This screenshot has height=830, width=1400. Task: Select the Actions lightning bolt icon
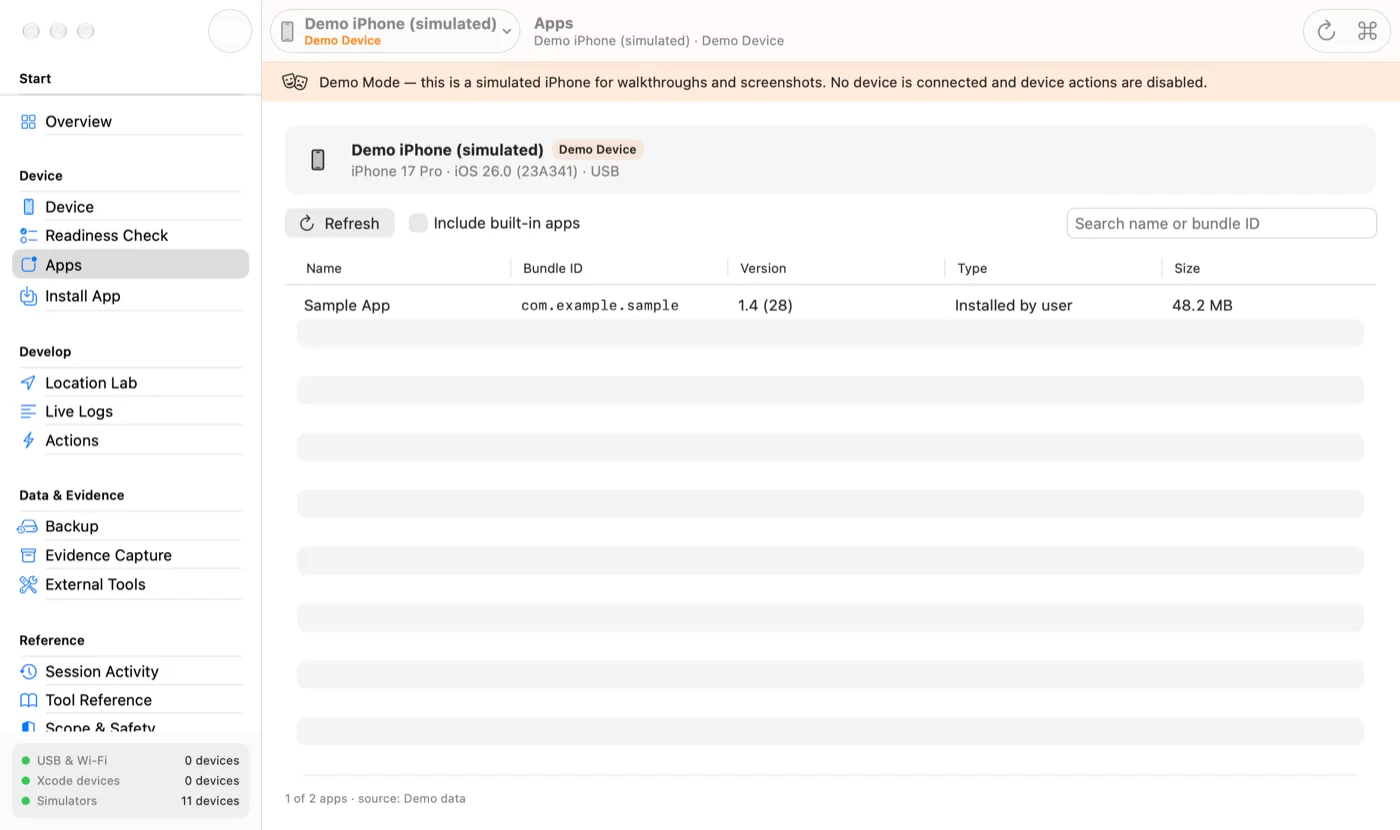[28, 441]
